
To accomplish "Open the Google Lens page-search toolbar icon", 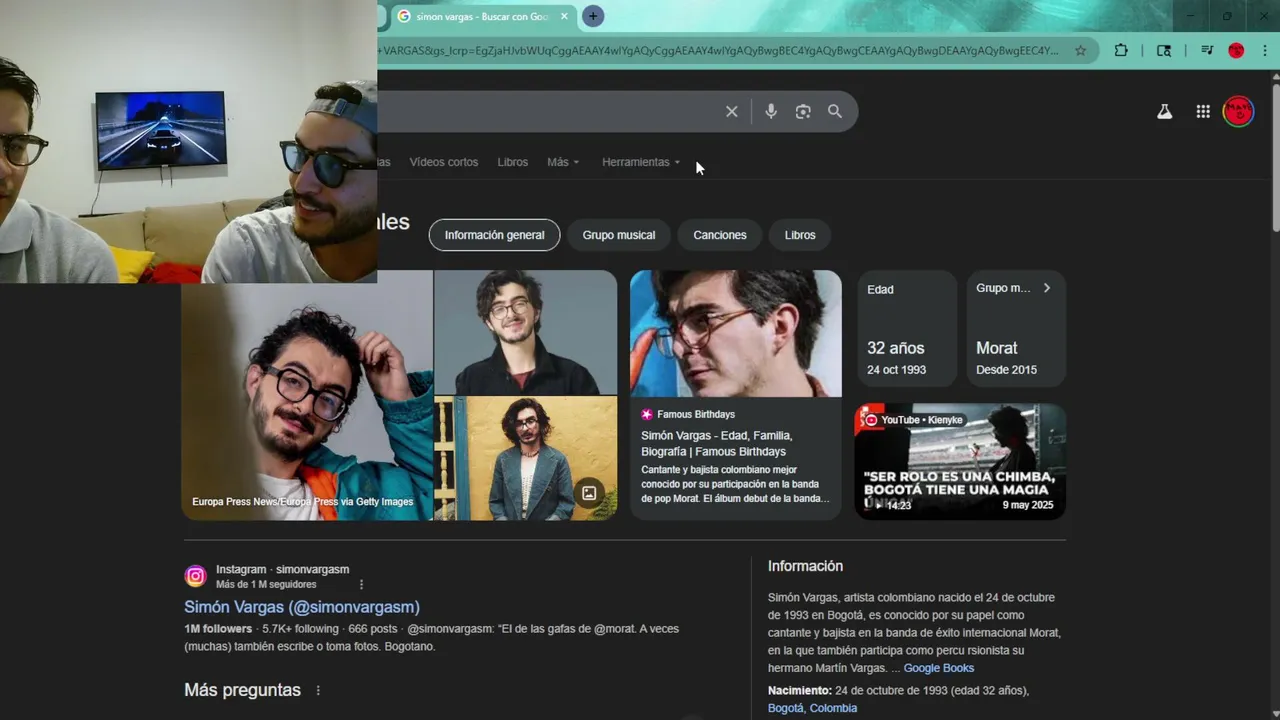I will point(1164,50).
